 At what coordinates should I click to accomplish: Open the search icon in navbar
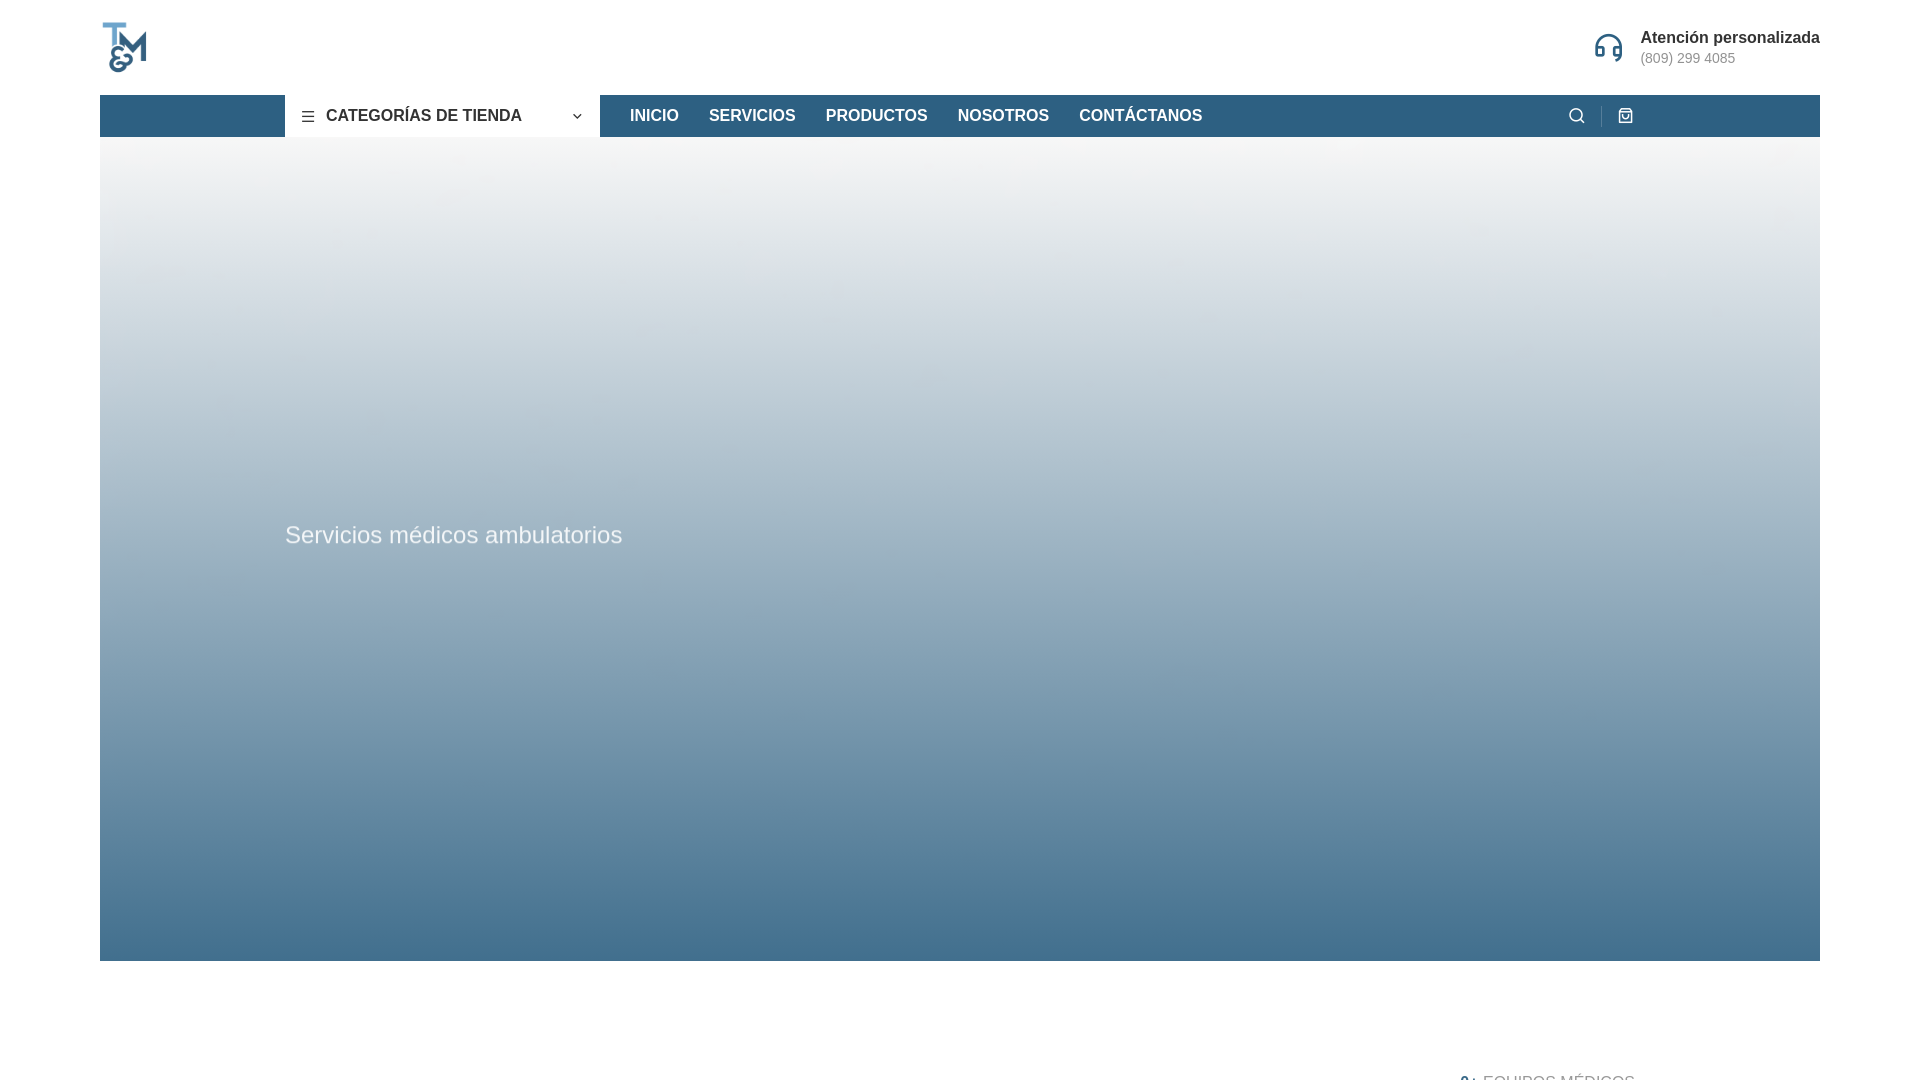point(1576,116)
